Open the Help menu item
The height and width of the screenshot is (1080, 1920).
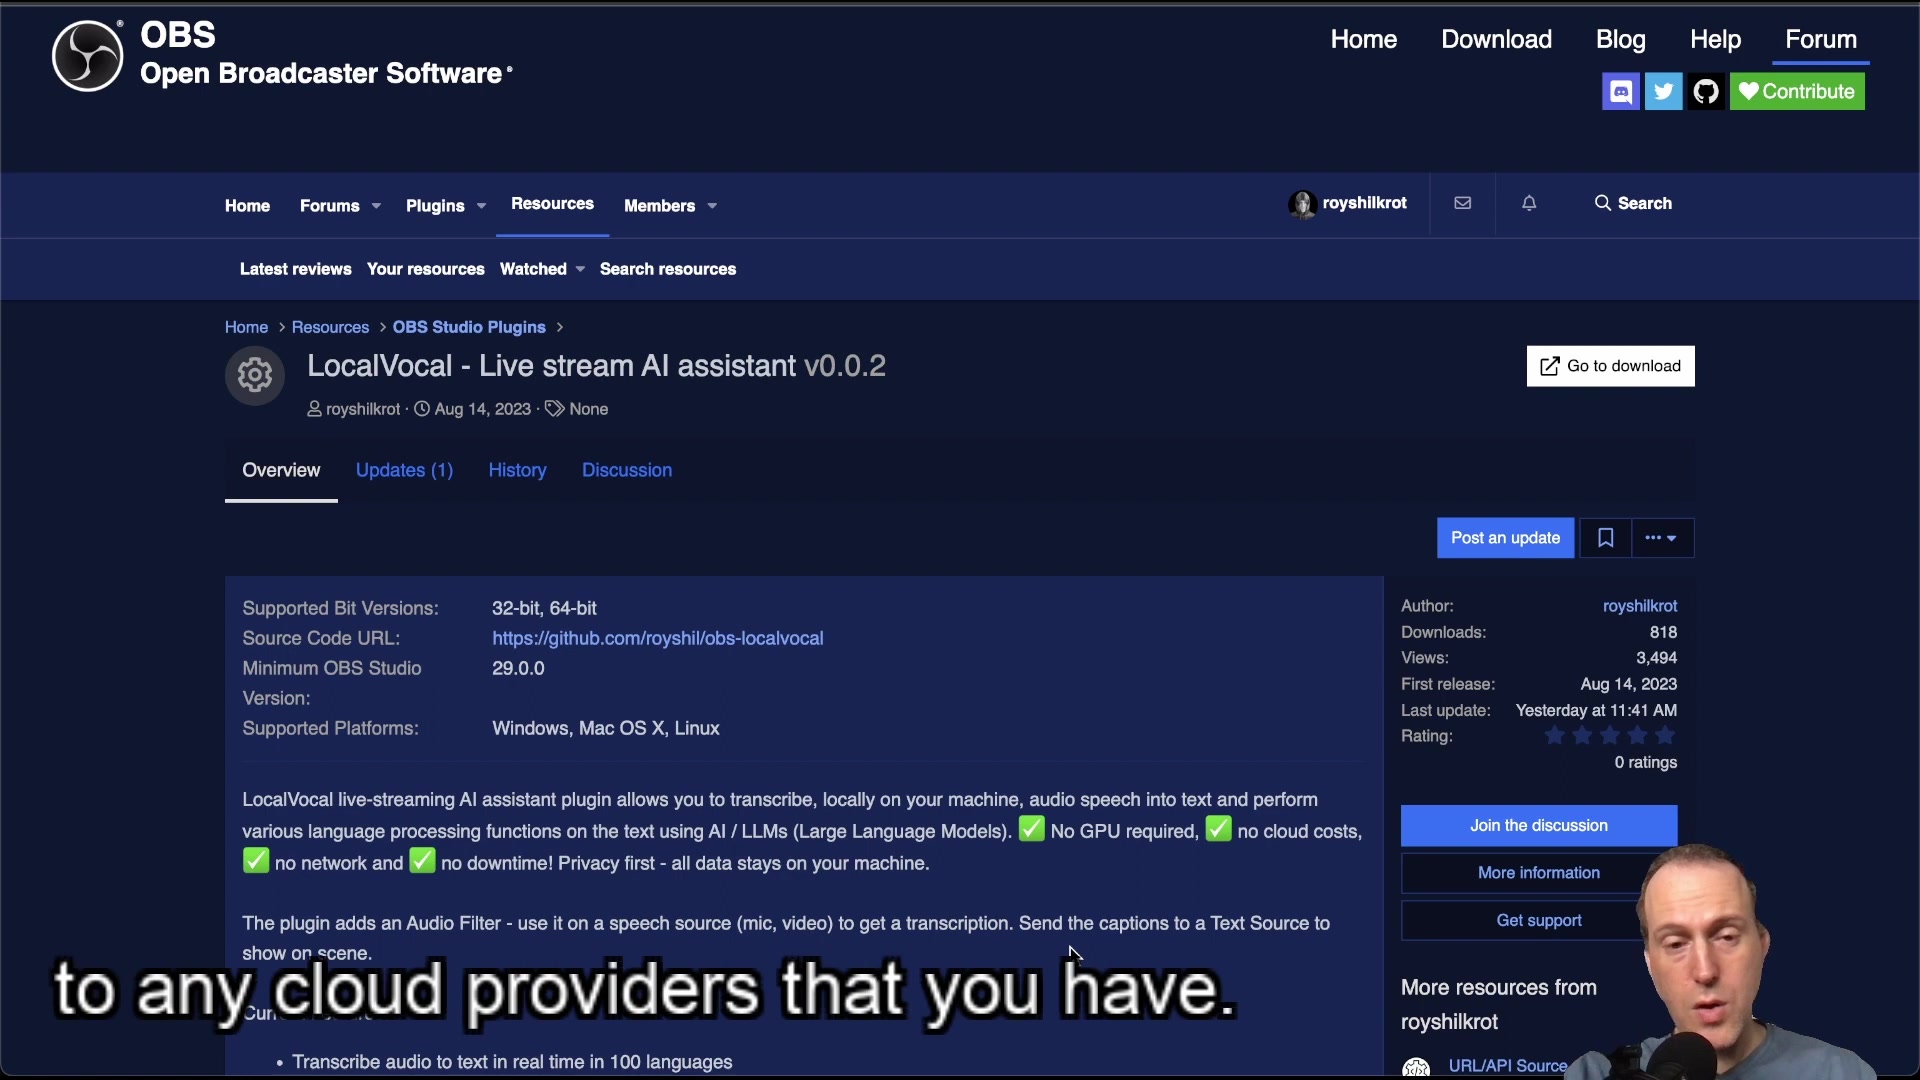[1715, 39]
